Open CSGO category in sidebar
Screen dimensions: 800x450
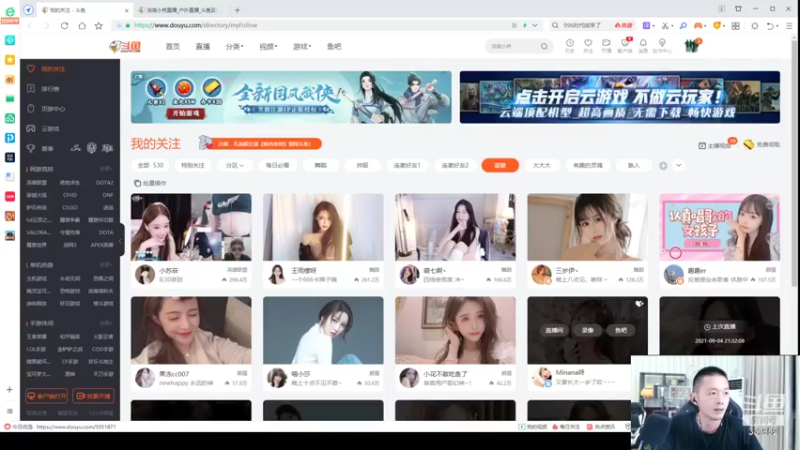70,208
